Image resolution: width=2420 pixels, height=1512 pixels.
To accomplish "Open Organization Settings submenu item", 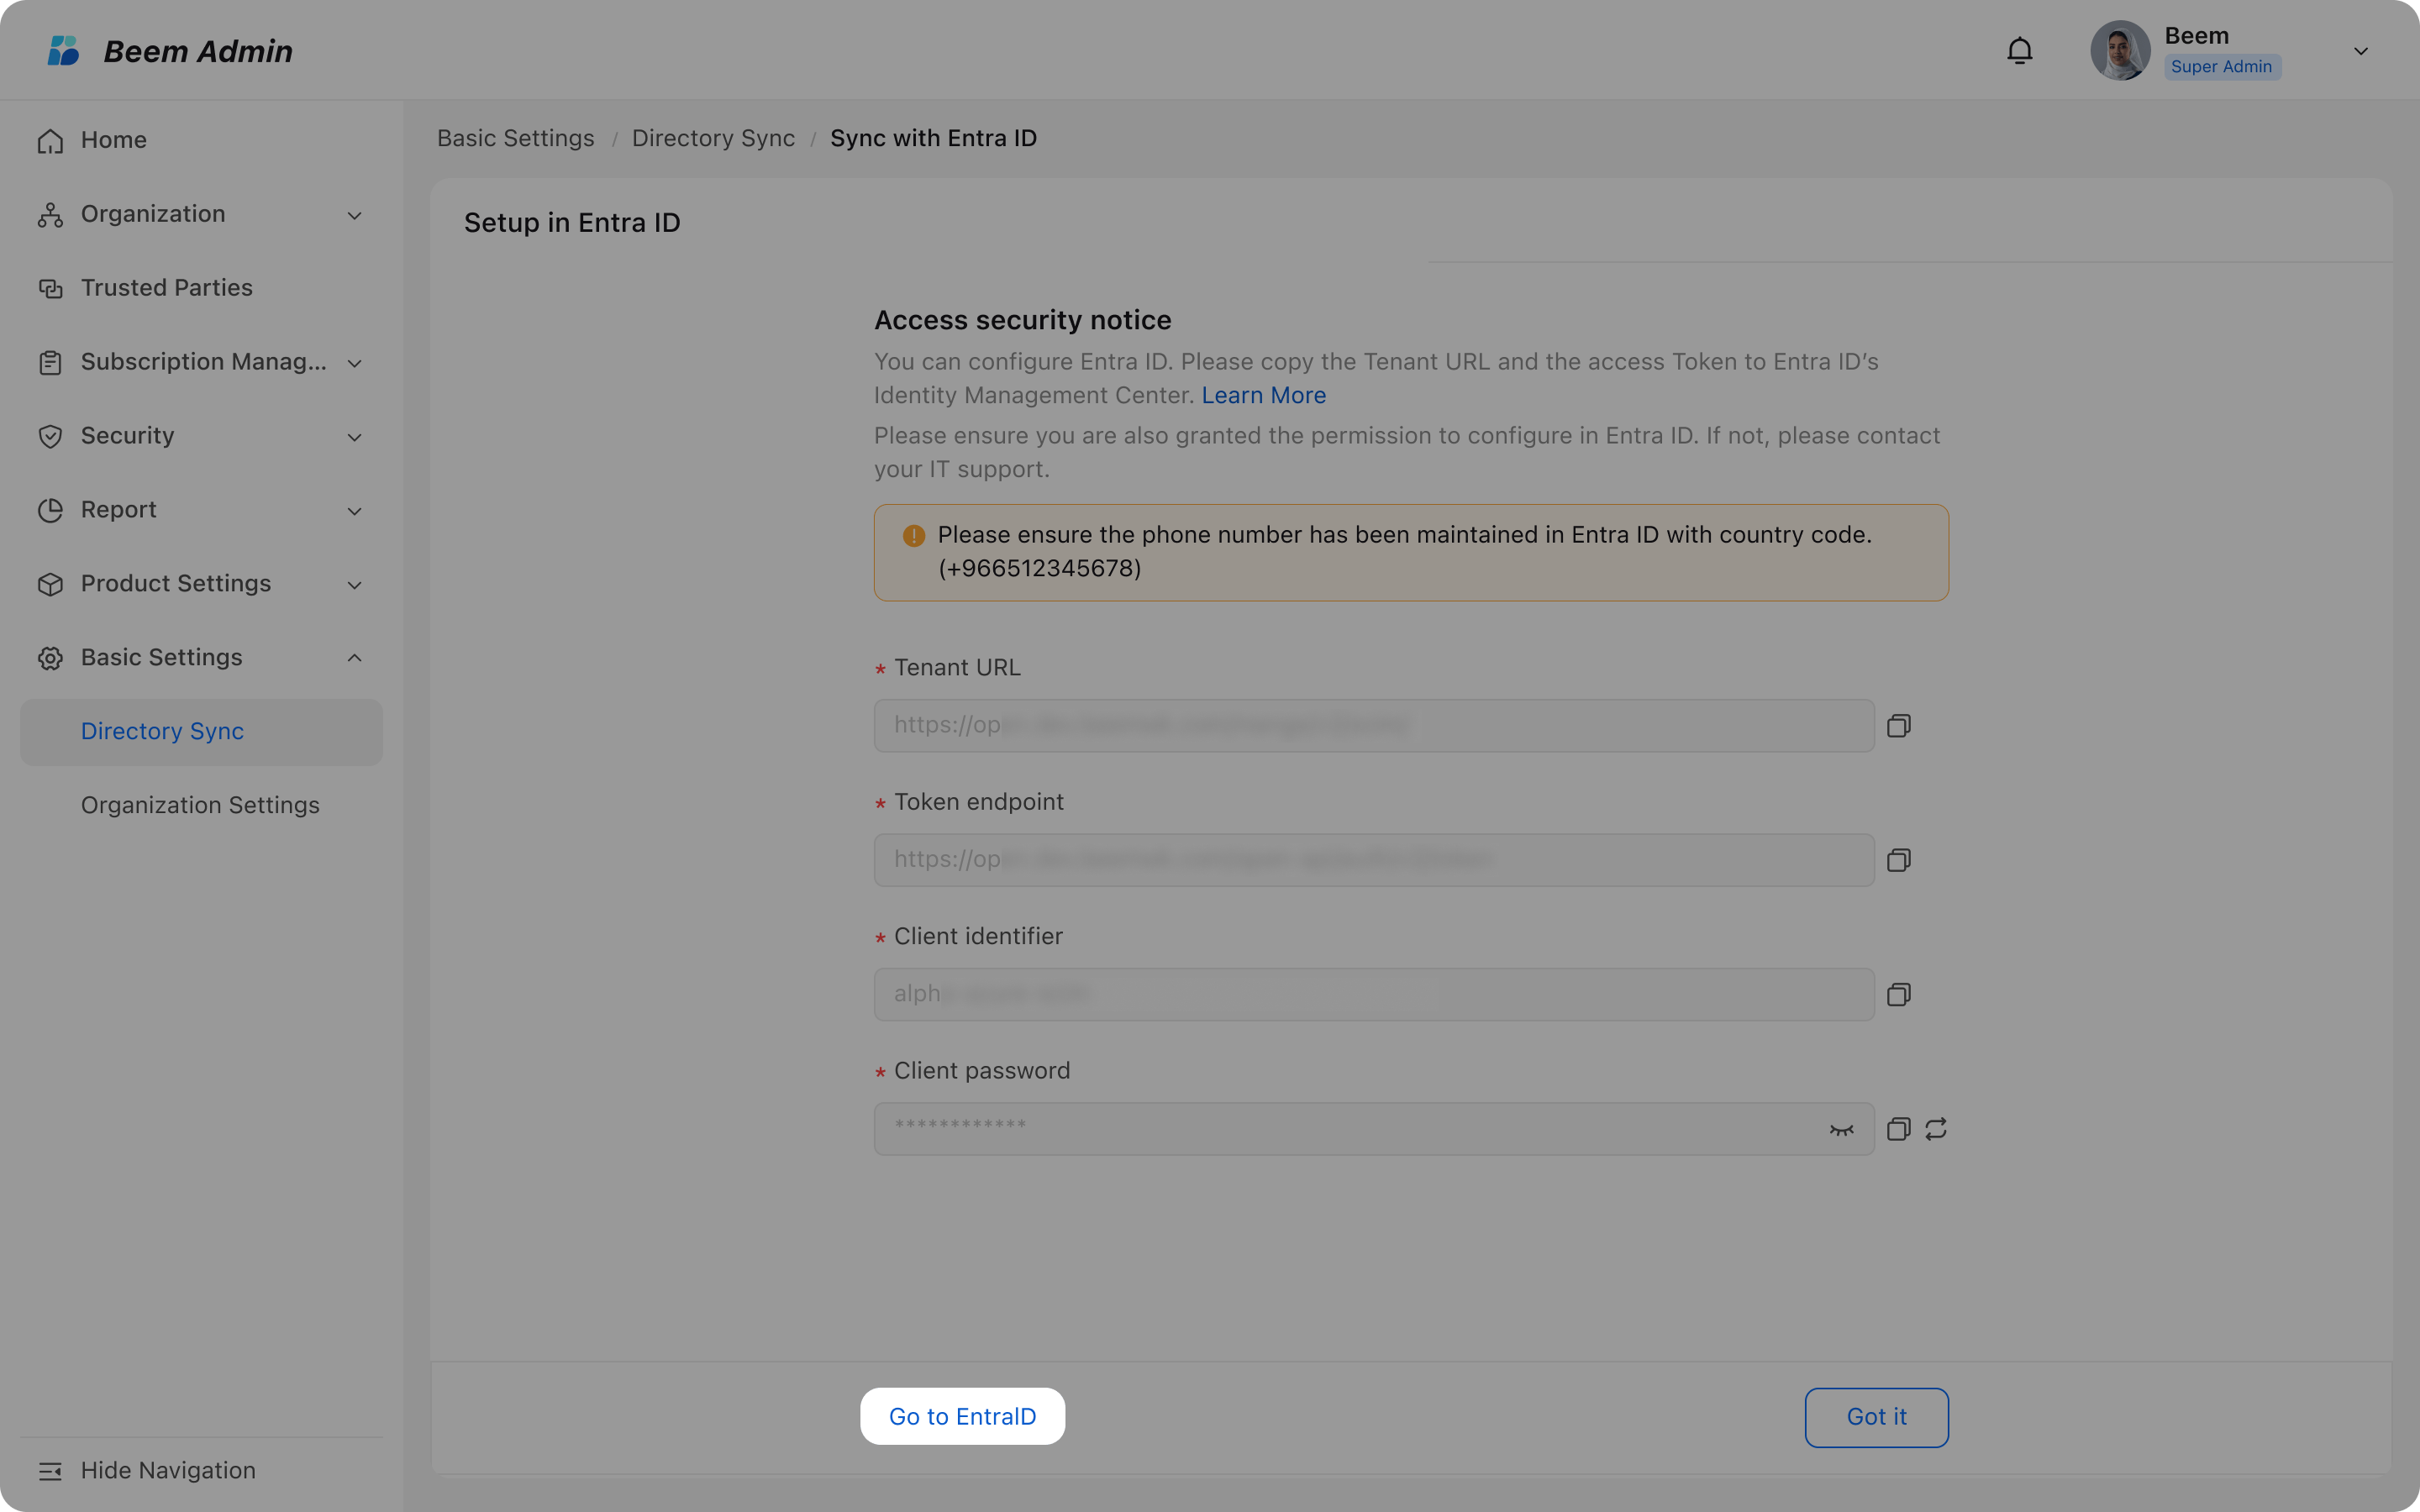I will pyautogui.click(x=201, y=806).
